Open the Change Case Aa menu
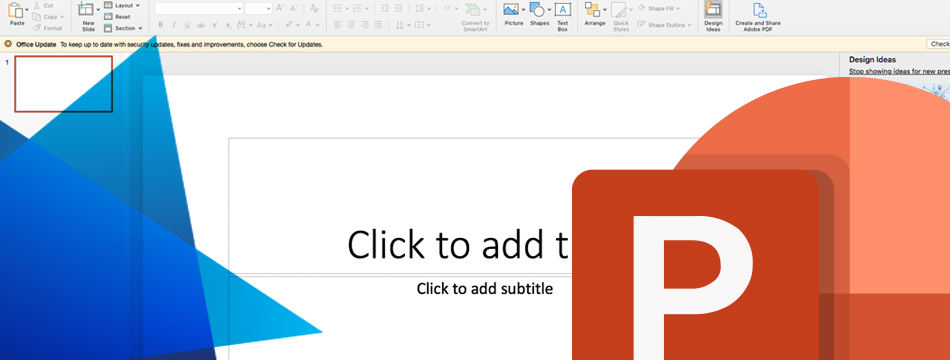950x360 pixels. (264, 25)
